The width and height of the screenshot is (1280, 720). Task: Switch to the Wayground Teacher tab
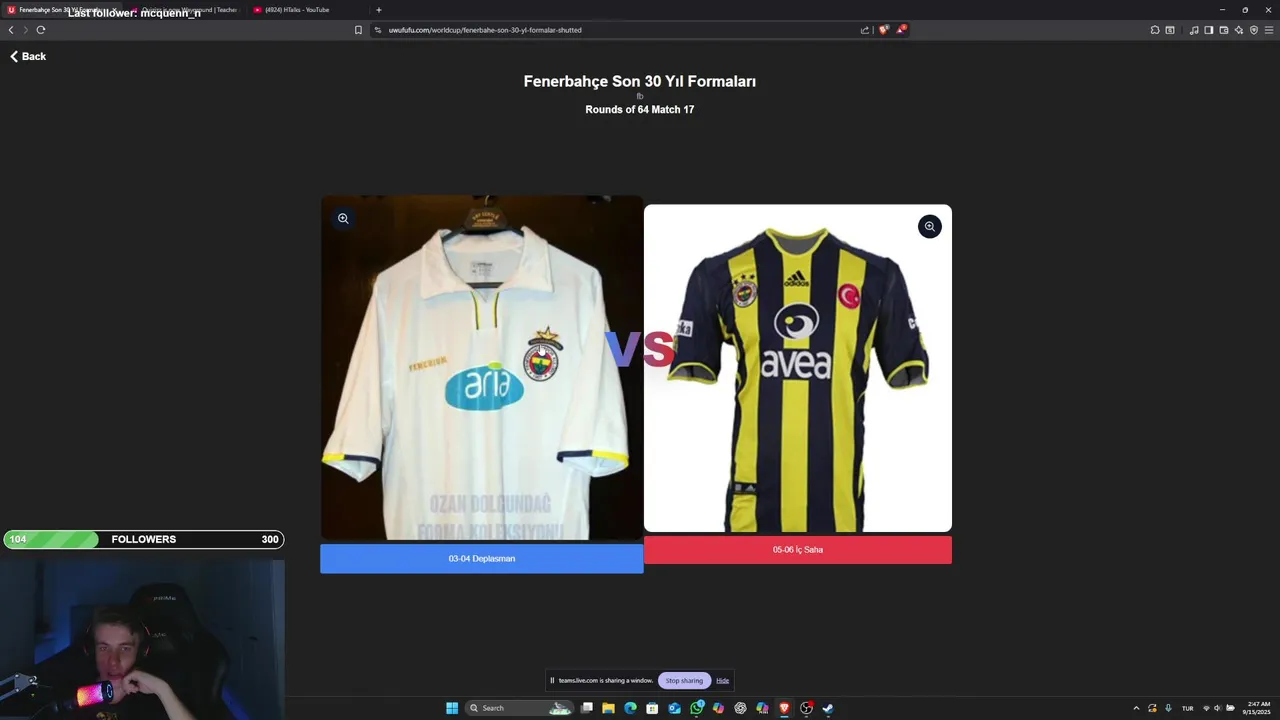[185, 10]
